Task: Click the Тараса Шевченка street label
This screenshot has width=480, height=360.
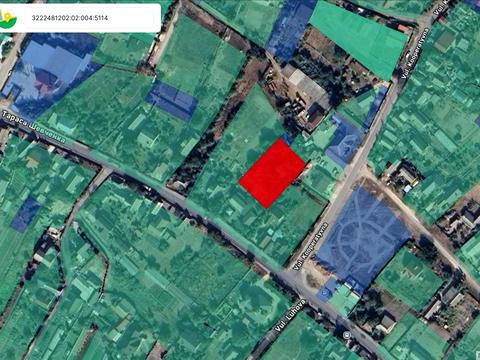Action: pyautogui.click(x=34, y=127)
